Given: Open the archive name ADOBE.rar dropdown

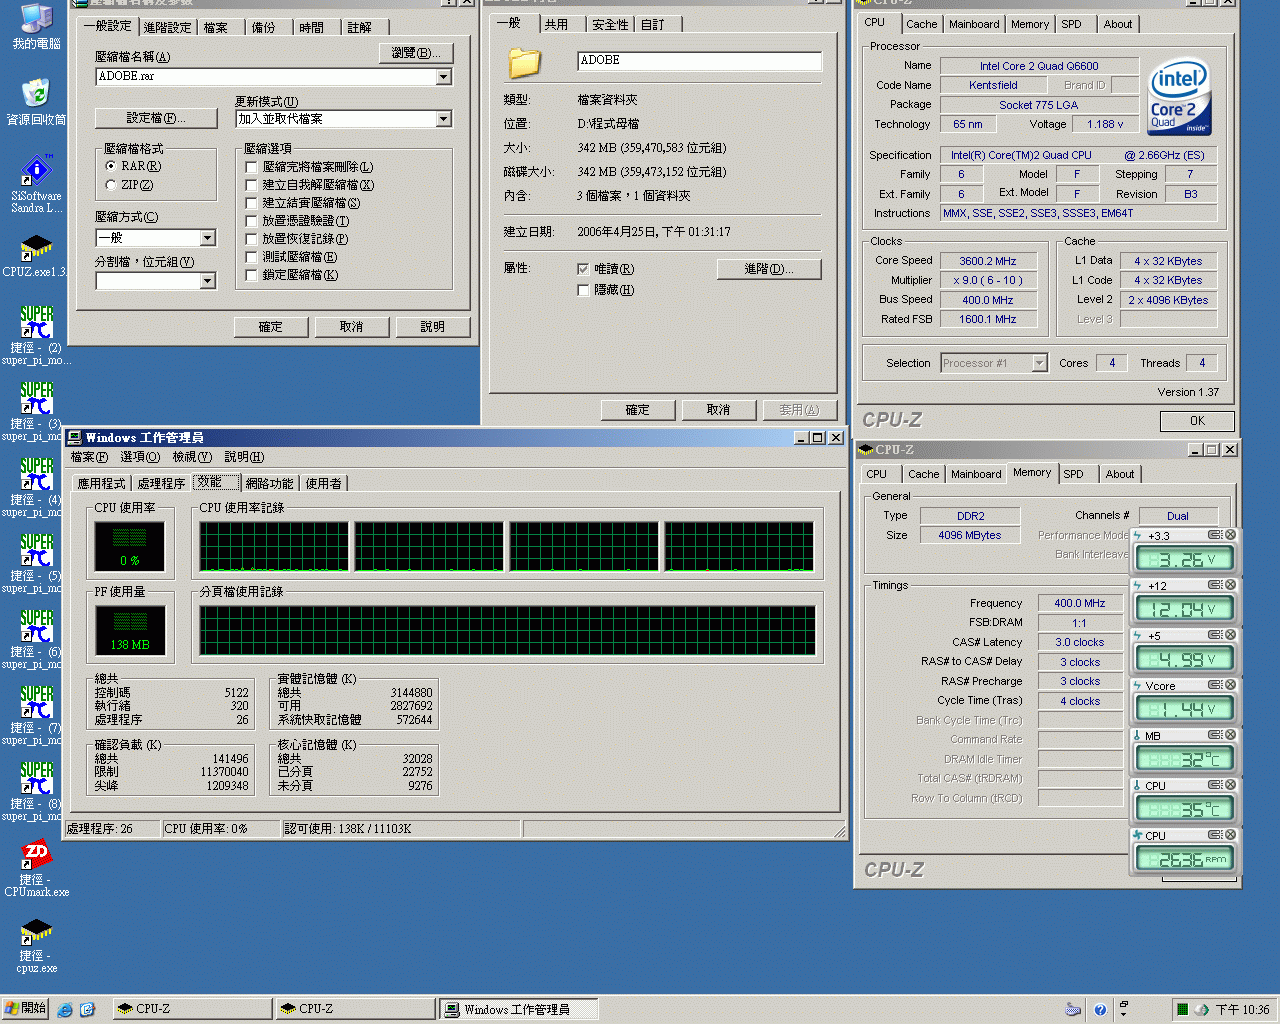Looking at the screenshot, I should point(444,77).
